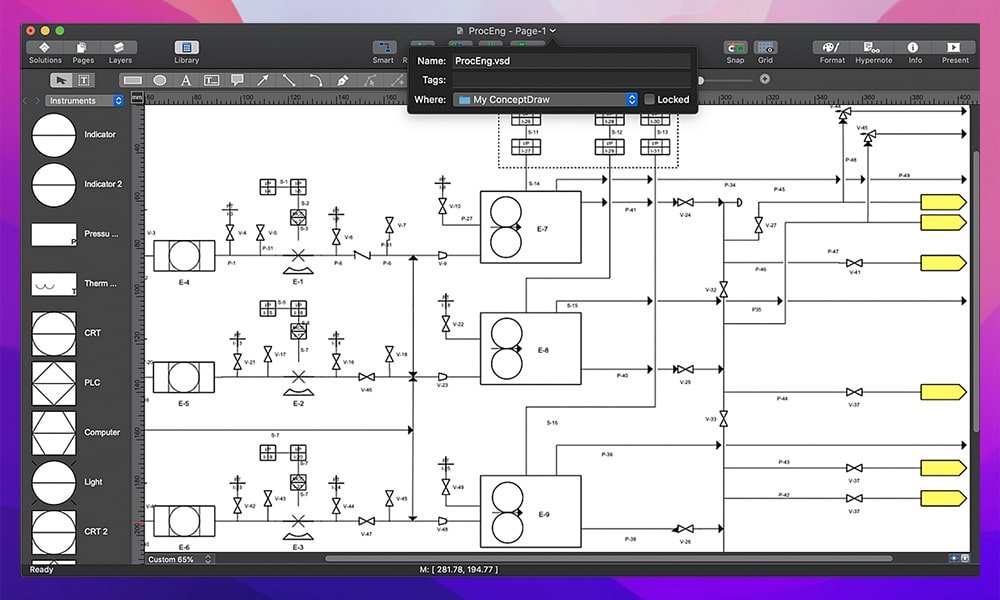
Task: Click in the Tags input field
Action: coord(570,80)
